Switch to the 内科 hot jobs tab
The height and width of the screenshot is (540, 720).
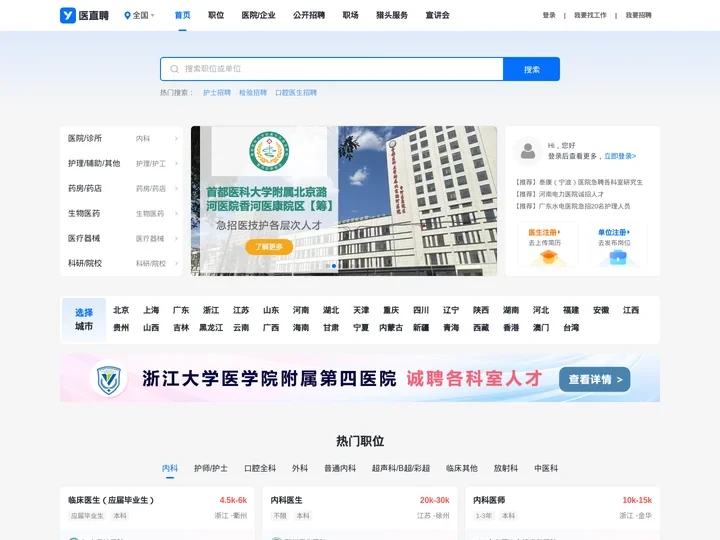click(170, 468)
